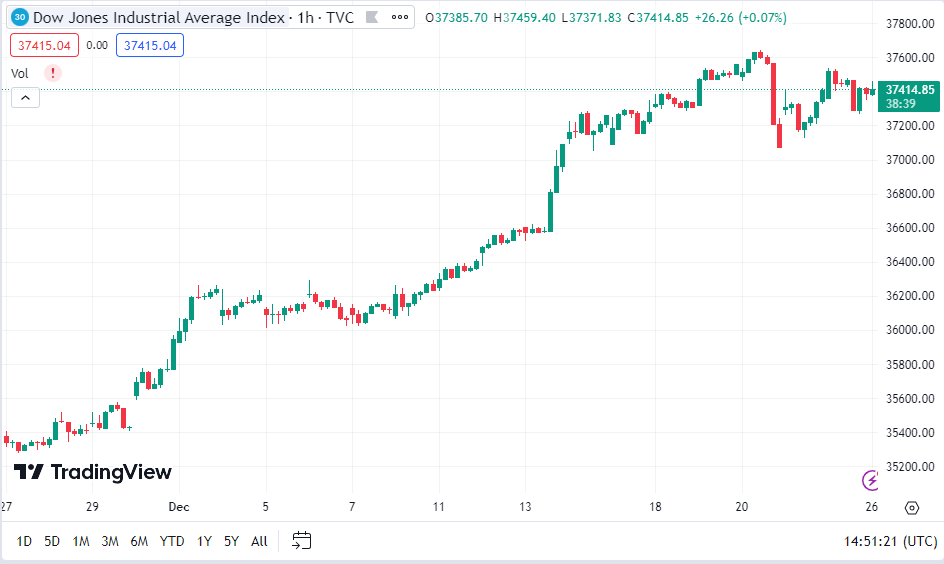The width and height of the screenshot is (944, 564).
Task: Open the go-to-date calendar icon
Action: click(302, 541)
